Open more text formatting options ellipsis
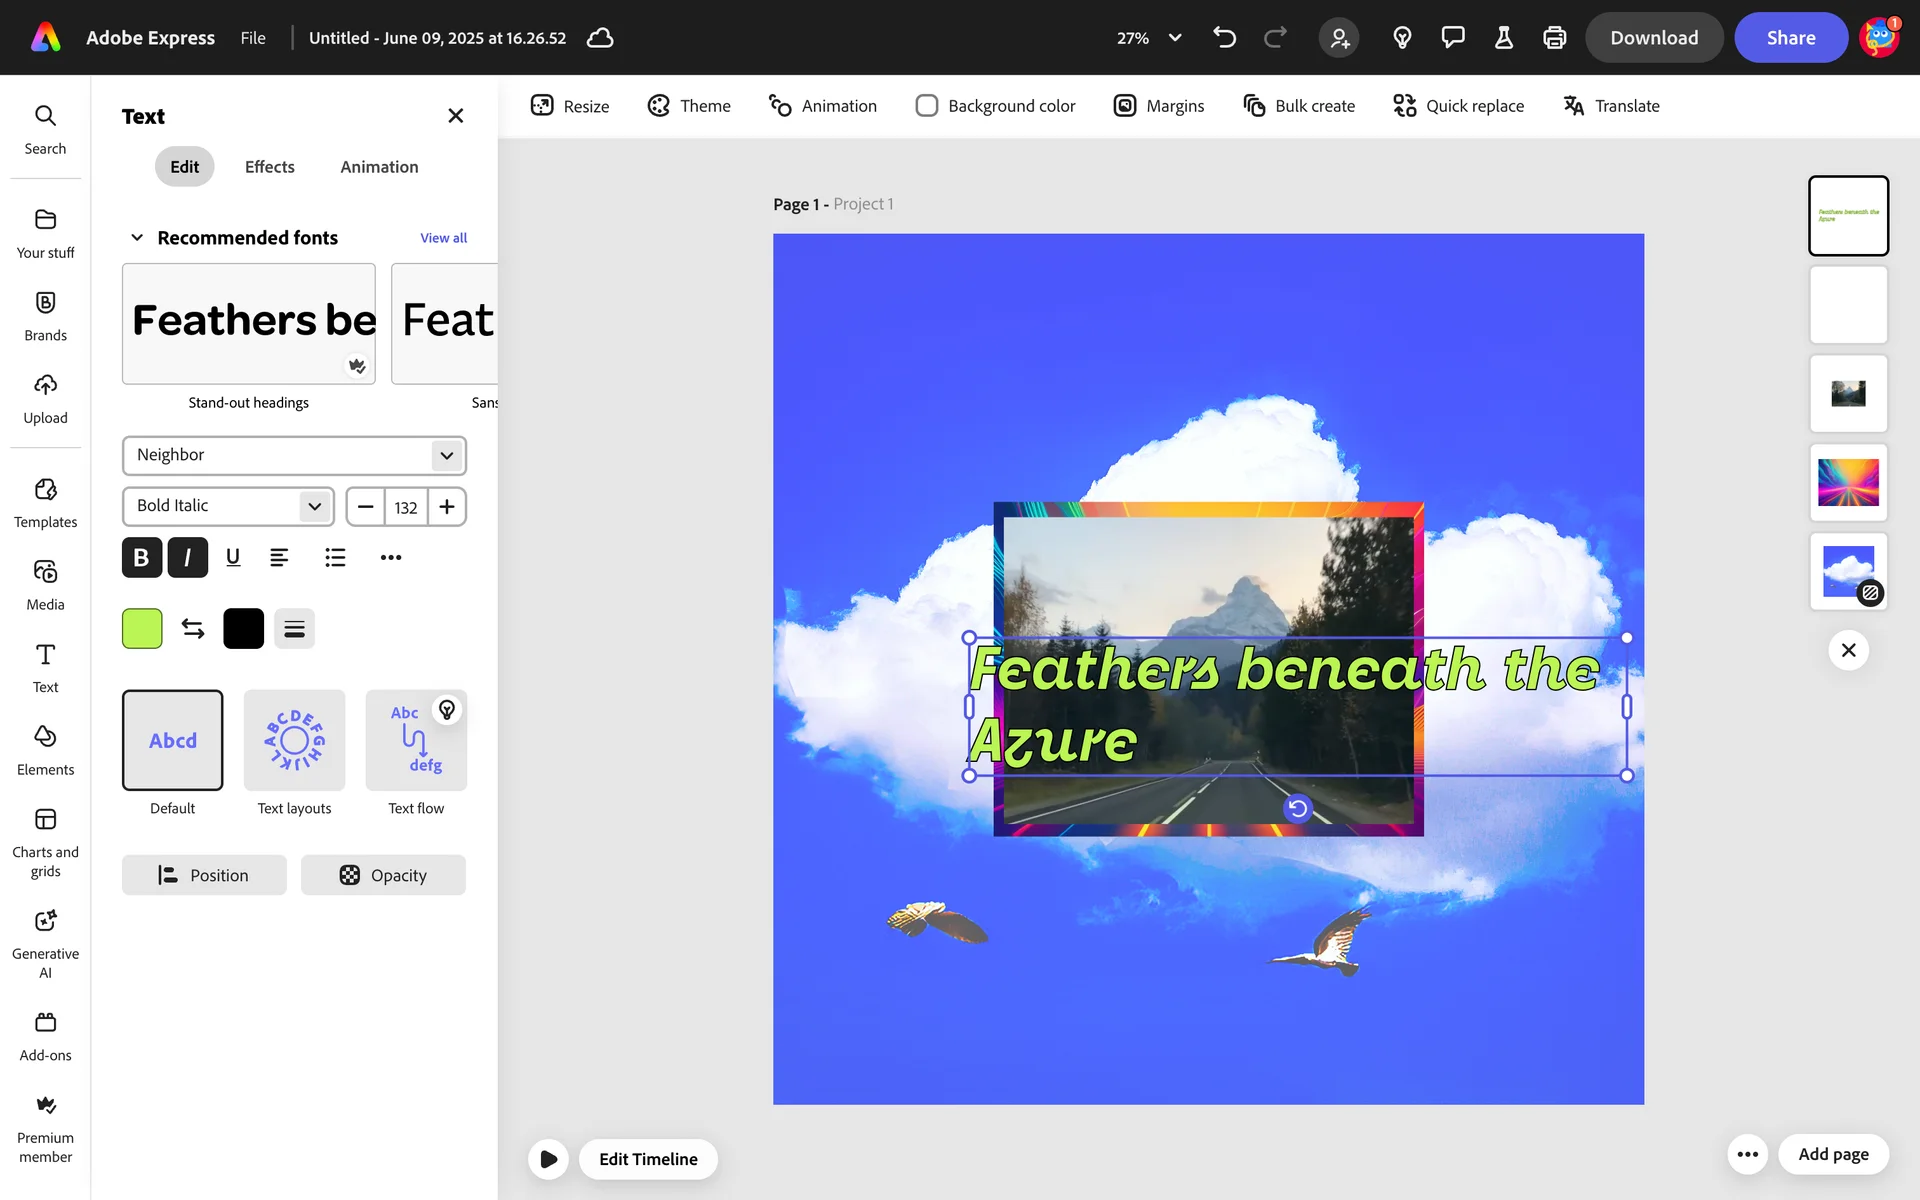 click(391, 557)
